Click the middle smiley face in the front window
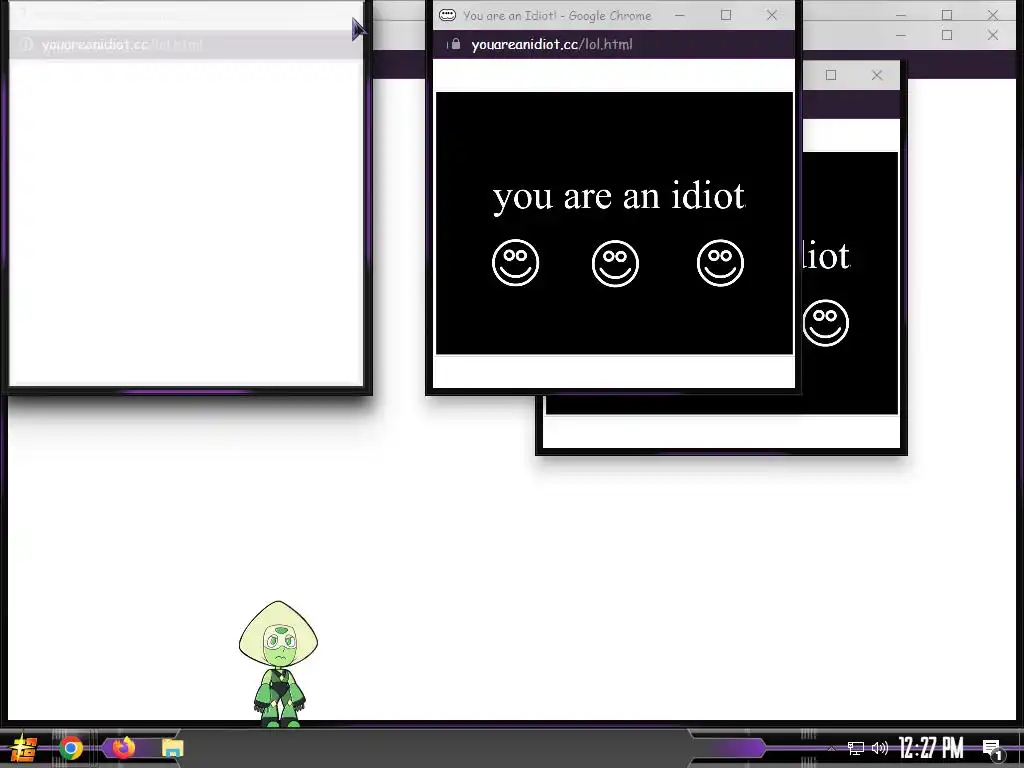1024x768 pixels. [615, 263]
